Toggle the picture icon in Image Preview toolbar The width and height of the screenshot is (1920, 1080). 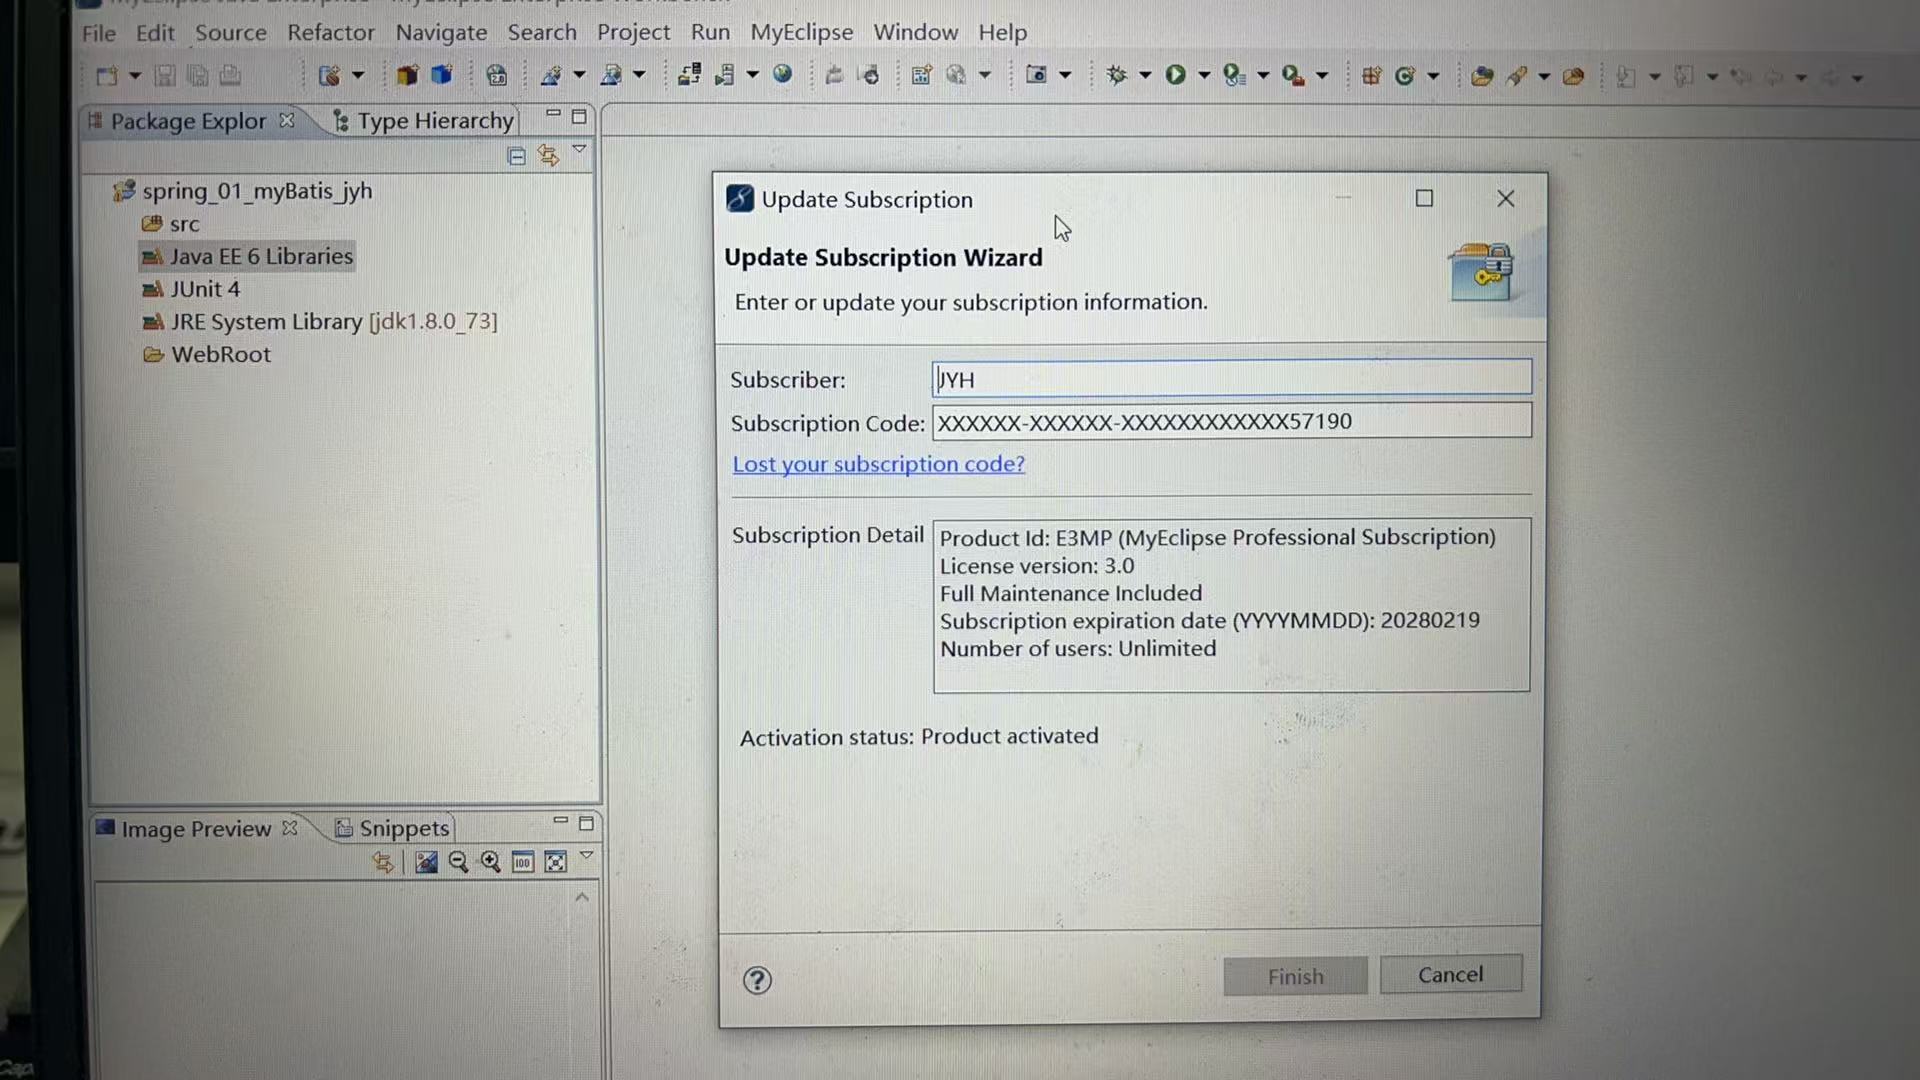(426, 862)
